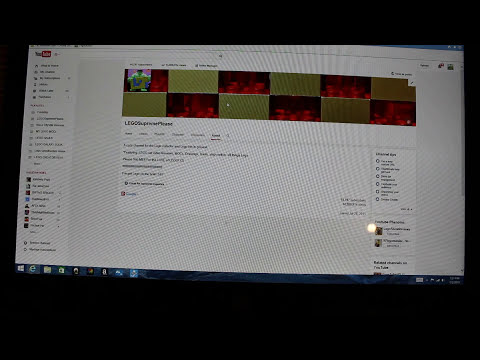
Task: Open fourth subscription with blue icon
Action: [x=37, y=199]
